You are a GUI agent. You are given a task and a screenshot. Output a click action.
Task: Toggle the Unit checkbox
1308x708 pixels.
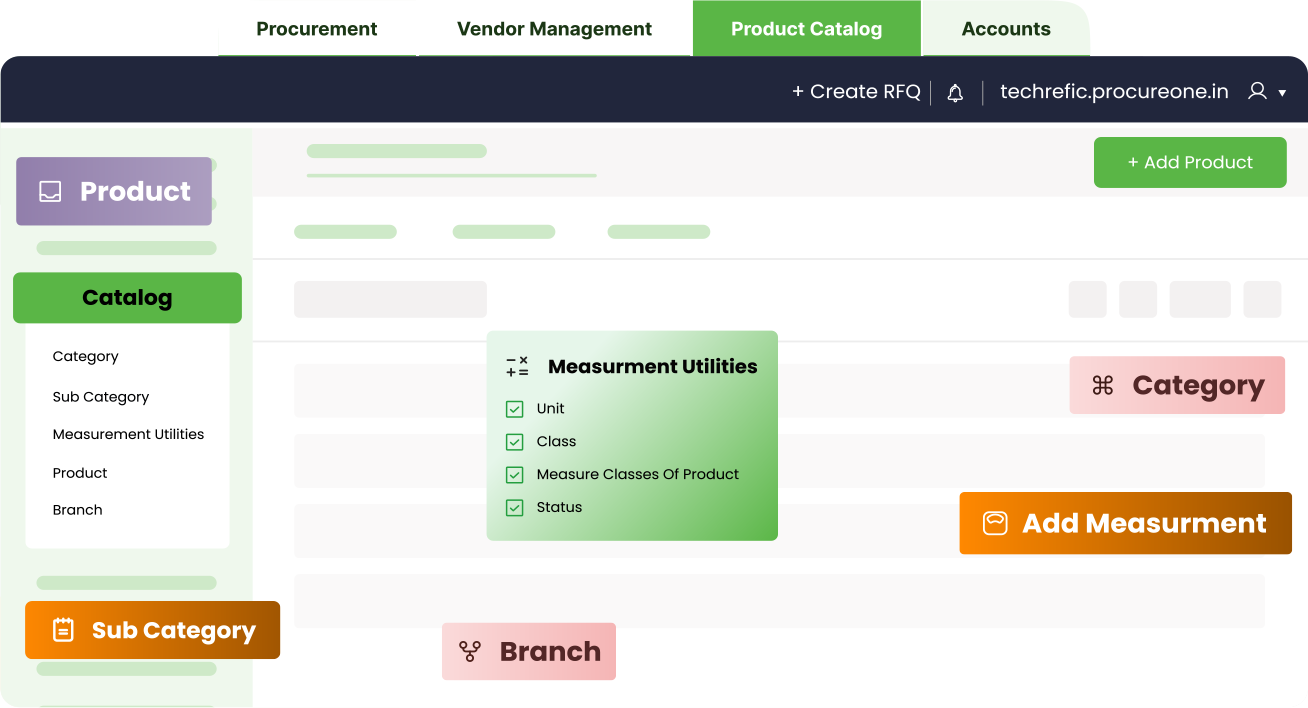point(515,409)
